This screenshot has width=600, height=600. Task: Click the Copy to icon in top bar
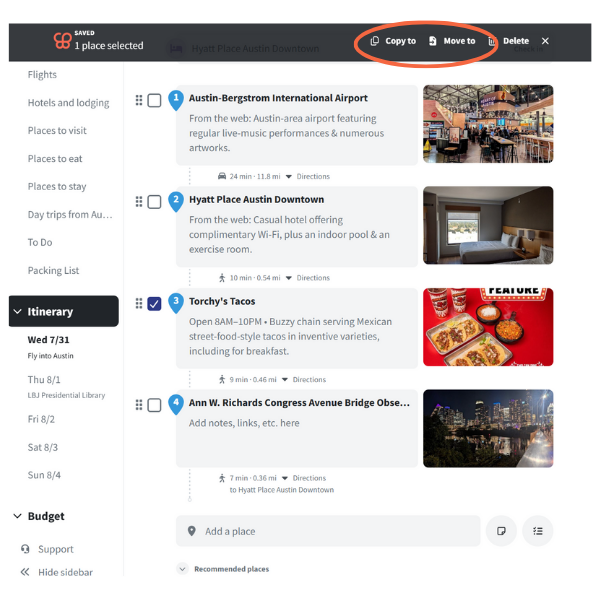(375, 41)
